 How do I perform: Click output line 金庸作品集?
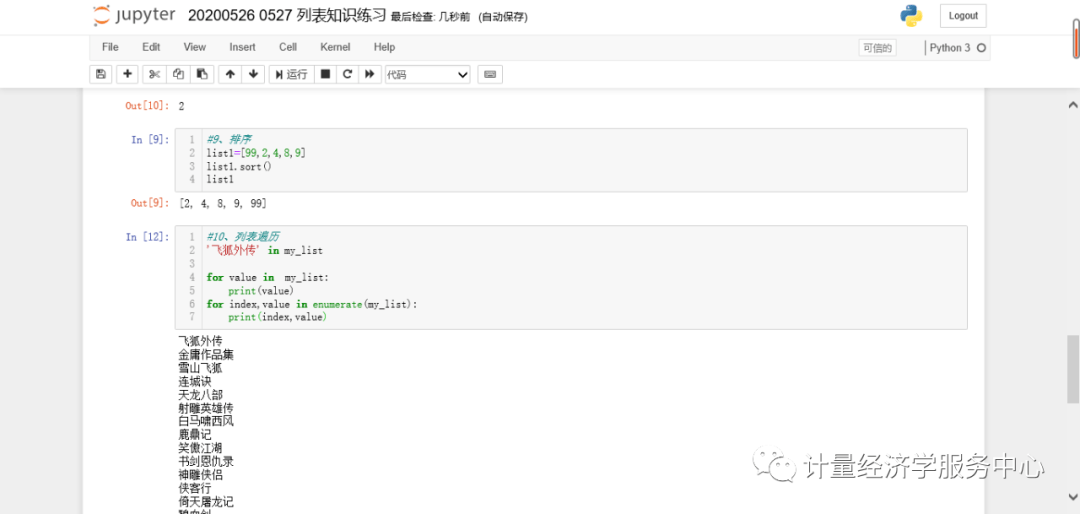pos(206,355)
